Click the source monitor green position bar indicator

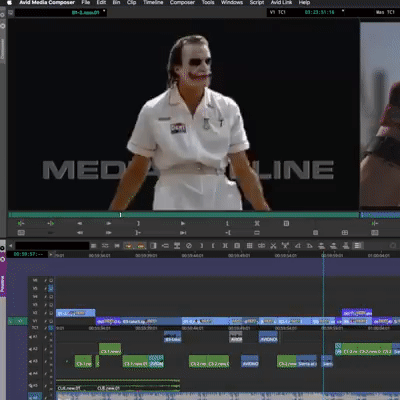120,215
